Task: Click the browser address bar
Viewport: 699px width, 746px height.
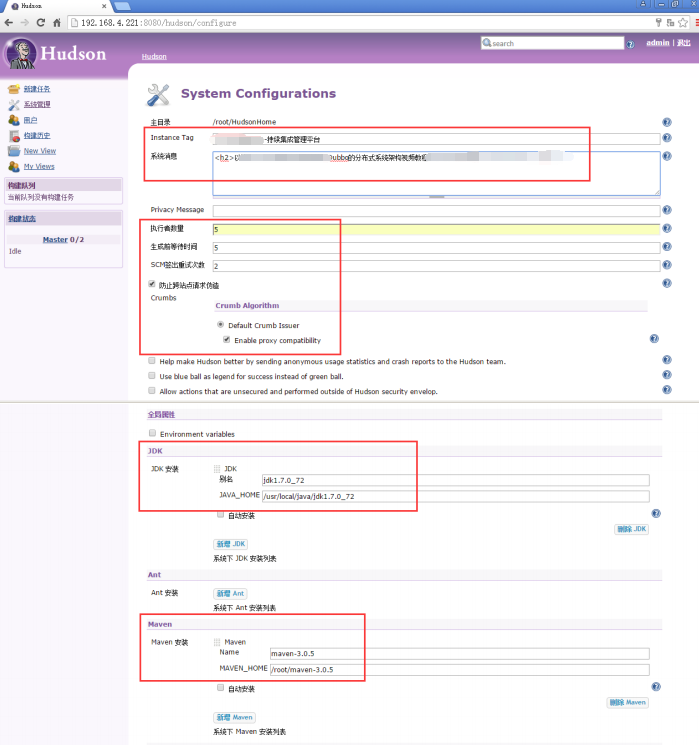Action: click(362, 23)
